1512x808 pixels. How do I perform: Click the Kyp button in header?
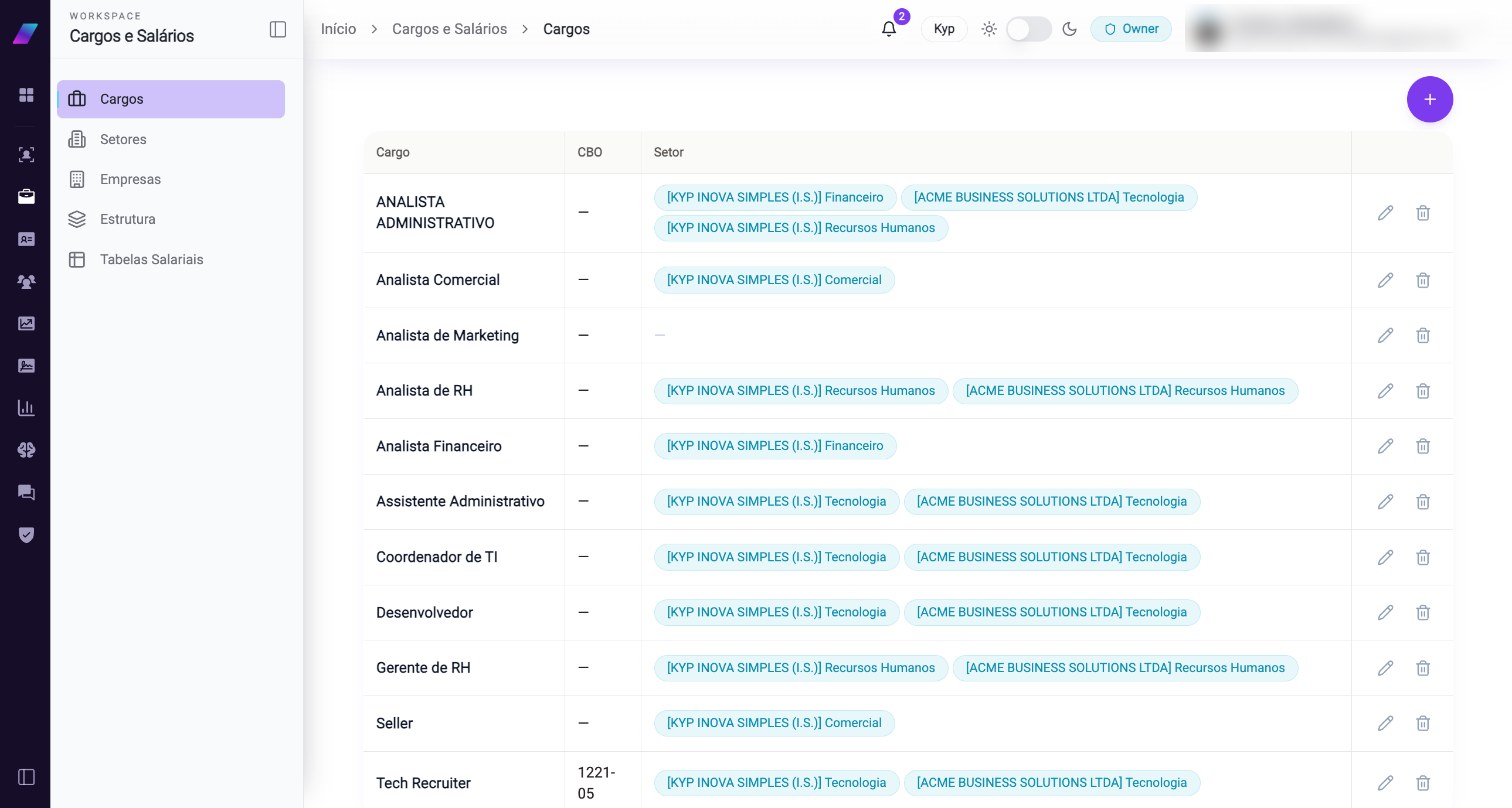click(x=944, y=29)
